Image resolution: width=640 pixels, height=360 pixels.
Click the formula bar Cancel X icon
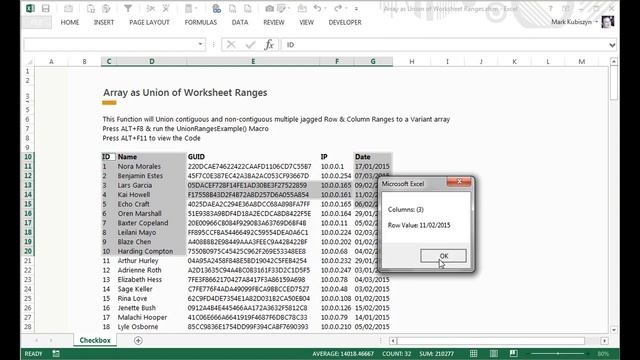point(231,44)
